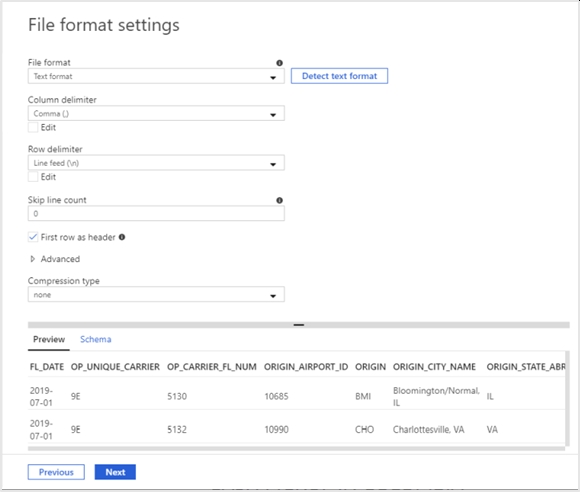Uncheck First row as header
580x492 pixels.
[x=33, y=237]
